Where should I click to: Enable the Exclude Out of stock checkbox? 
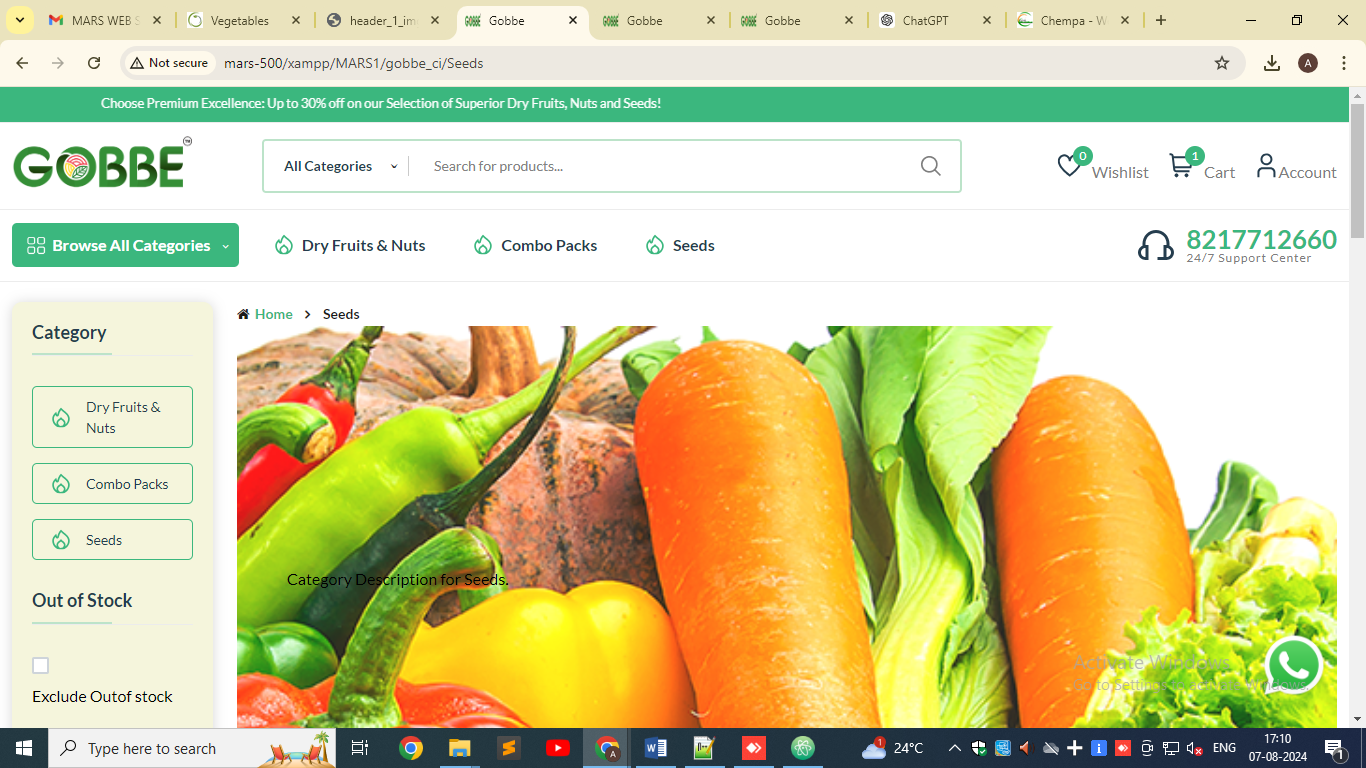pos(41,666)
